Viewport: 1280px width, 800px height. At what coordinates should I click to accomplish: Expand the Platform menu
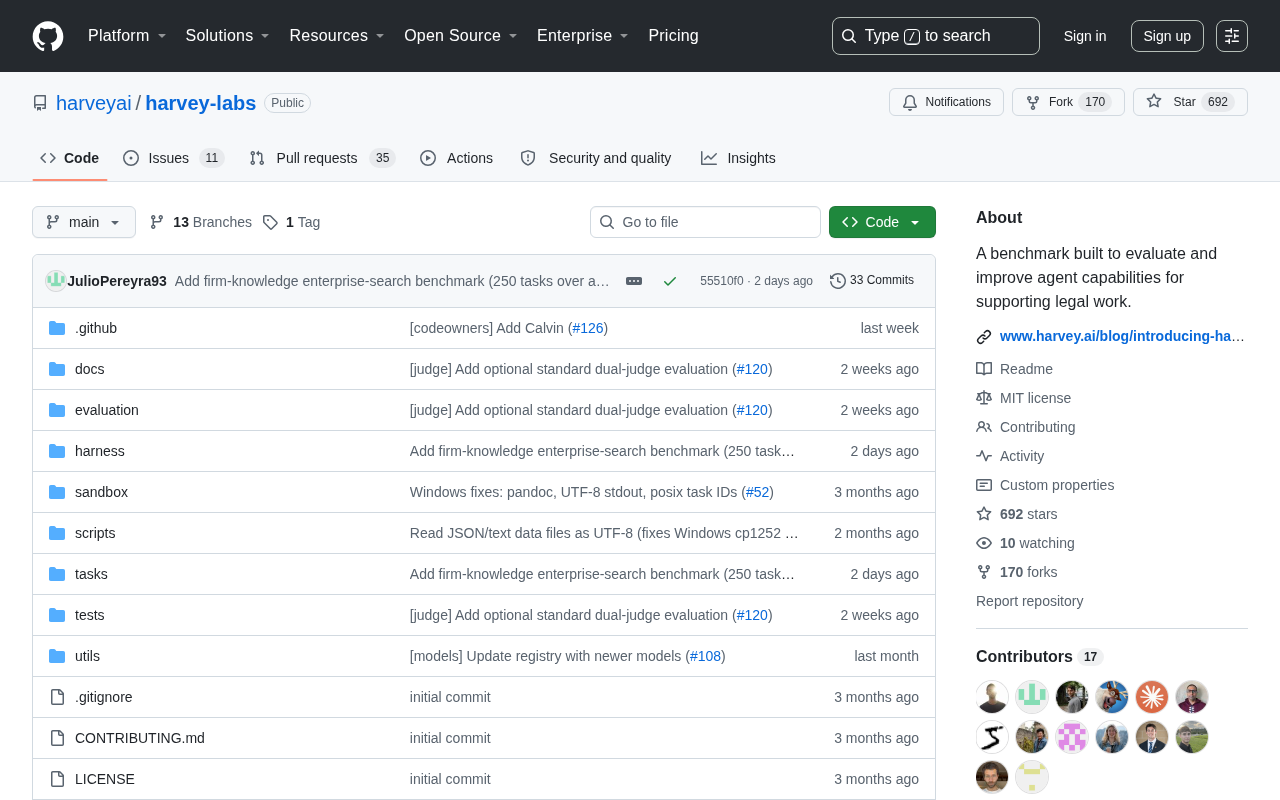(127, 36)
